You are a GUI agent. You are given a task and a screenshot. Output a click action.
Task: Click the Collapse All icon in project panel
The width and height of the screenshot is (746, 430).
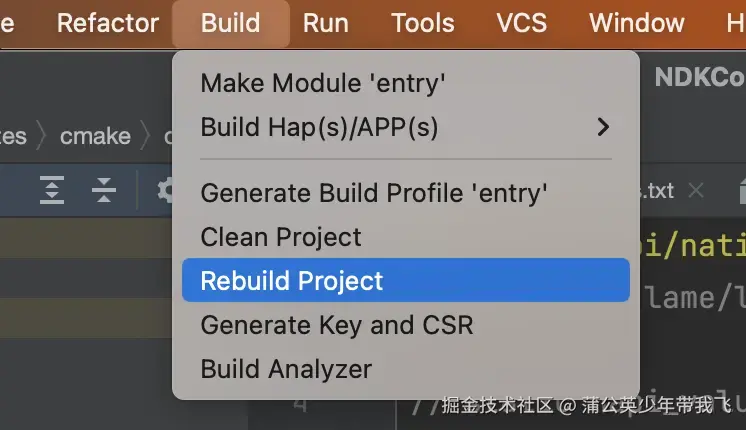pos(104,190)
